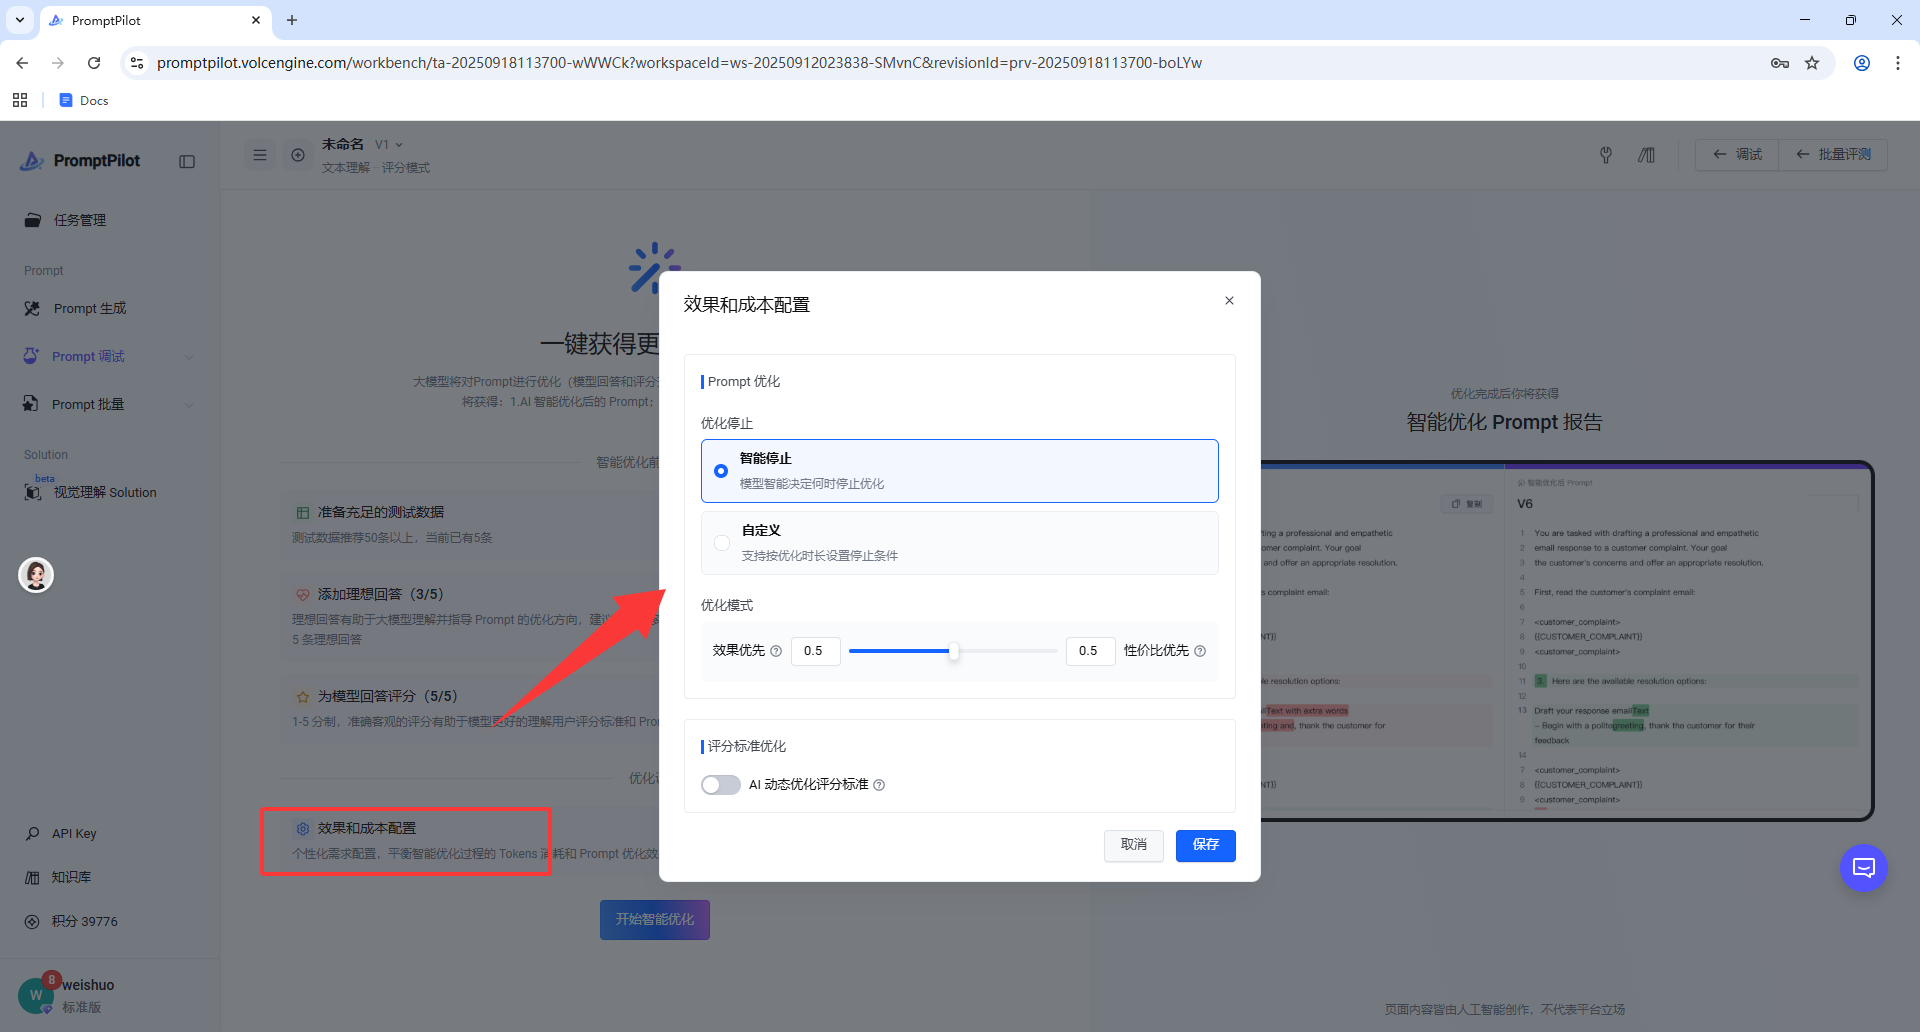The height and width of the screenshot is (1032, 1920).
Task: Open the 性价比优先 help tooltip icon
Action: [x=1200, y=651]
